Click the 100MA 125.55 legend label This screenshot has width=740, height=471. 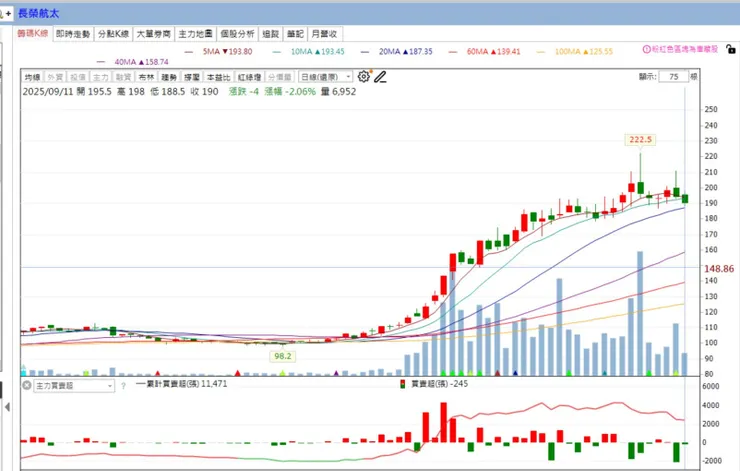coord(584,51)
